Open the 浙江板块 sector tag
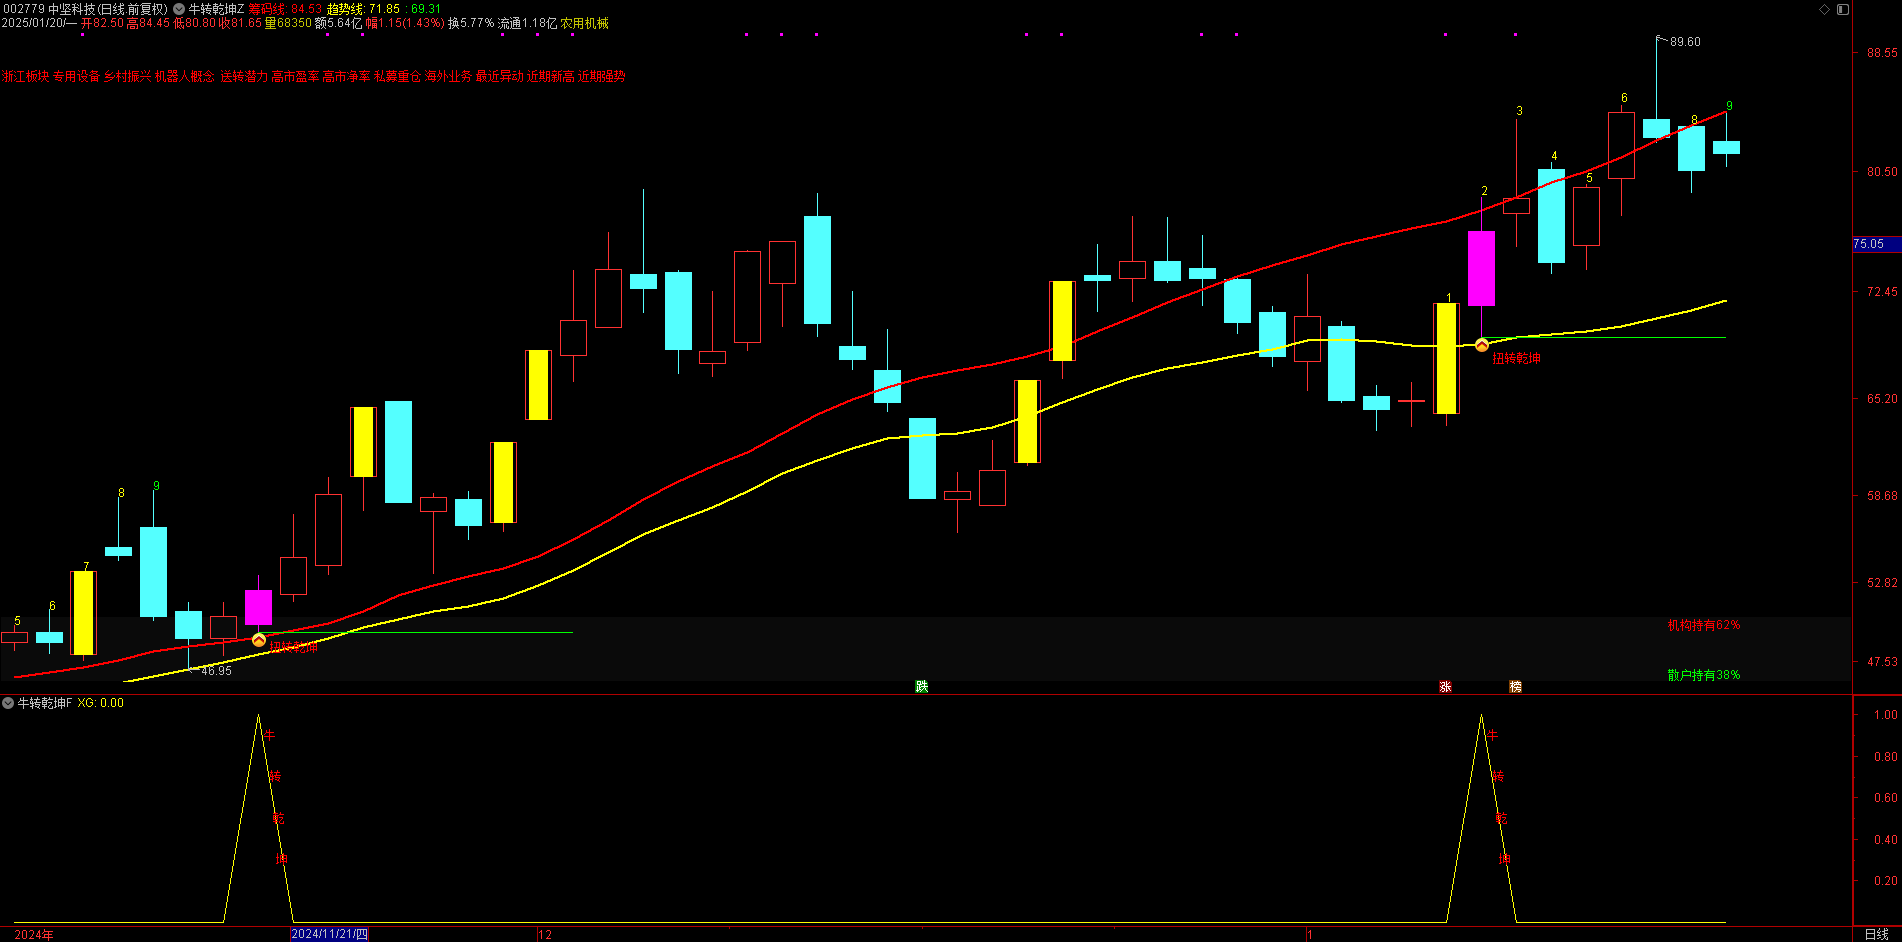1902x942 pixels. click(x=25, y=76)
